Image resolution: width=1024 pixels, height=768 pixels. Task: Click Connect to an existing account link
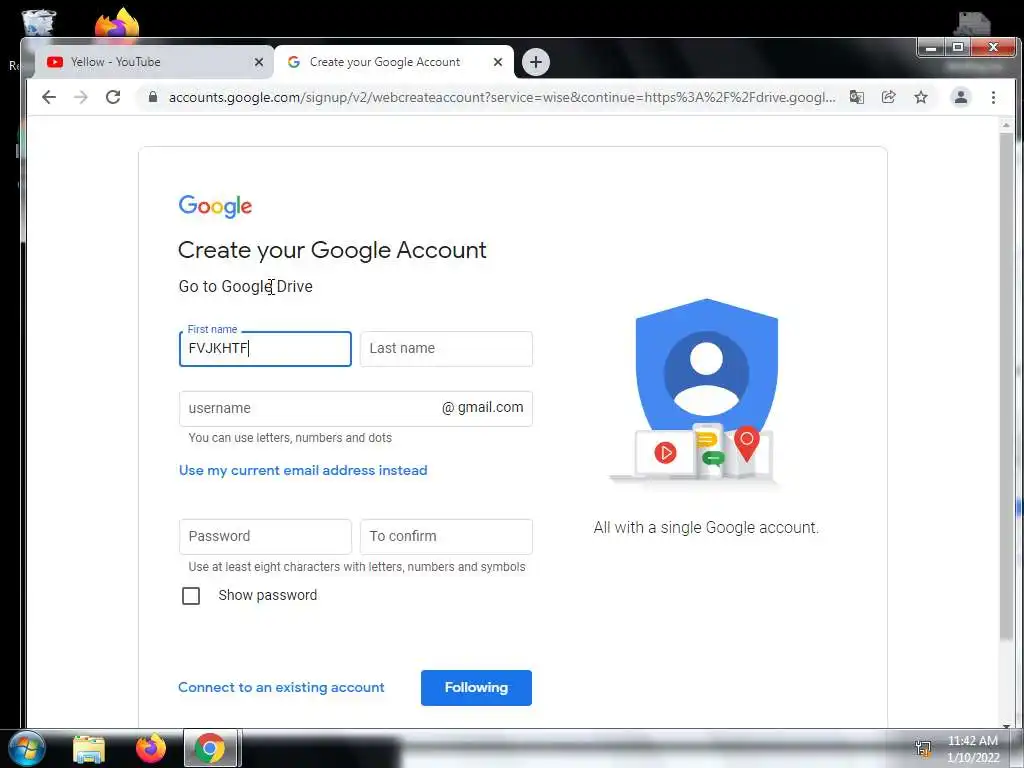pos(281,687)
